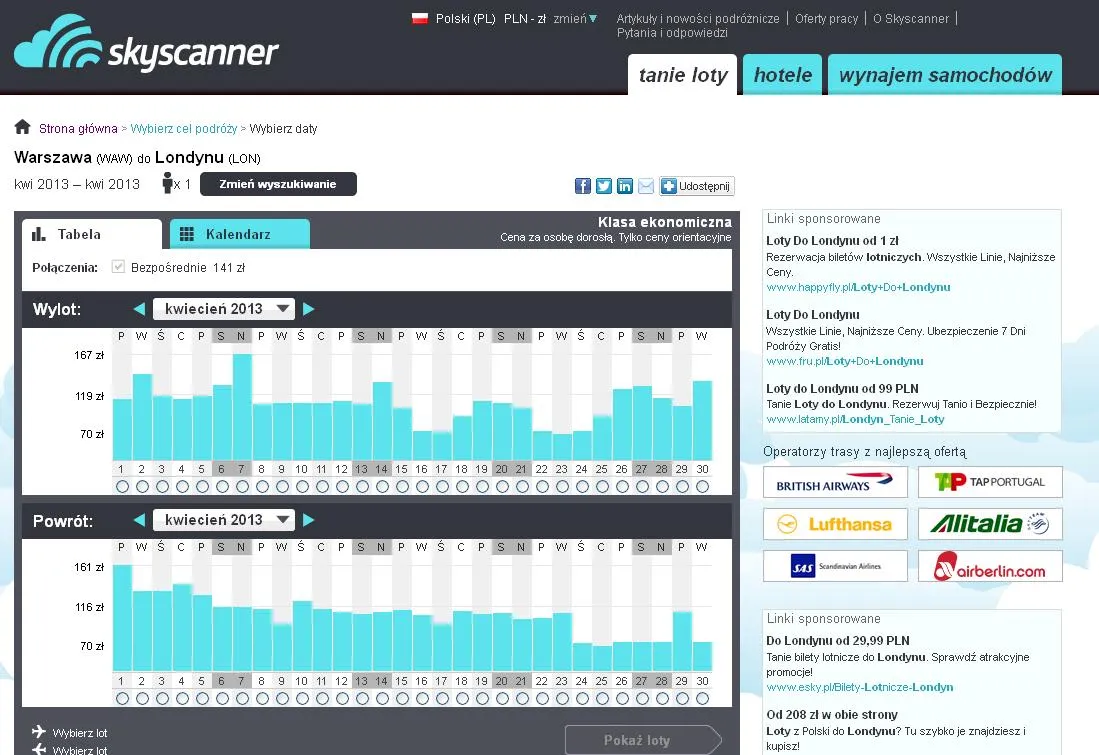Viewport: 1099px width, 755px height.
Task: Click the Powrót price bar for day 29
Action: coord(682,641)
